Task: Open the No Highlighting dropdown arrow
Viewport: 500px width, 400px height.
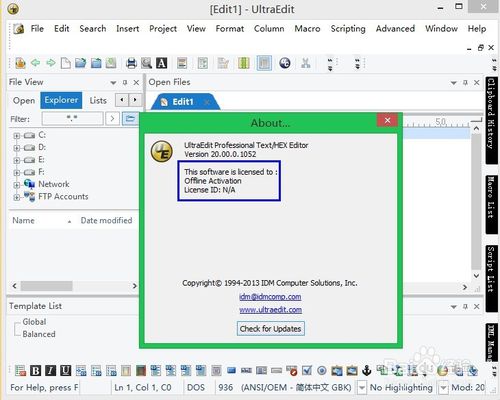Action: [x=443, y=388]
